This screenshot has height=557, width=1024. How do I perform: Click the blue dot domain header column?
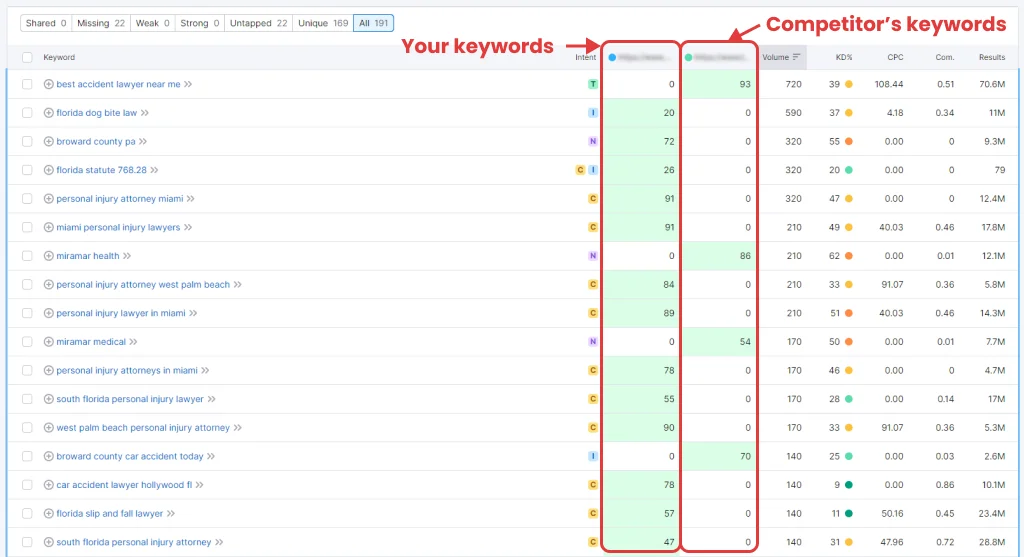[x=640, y=57]
